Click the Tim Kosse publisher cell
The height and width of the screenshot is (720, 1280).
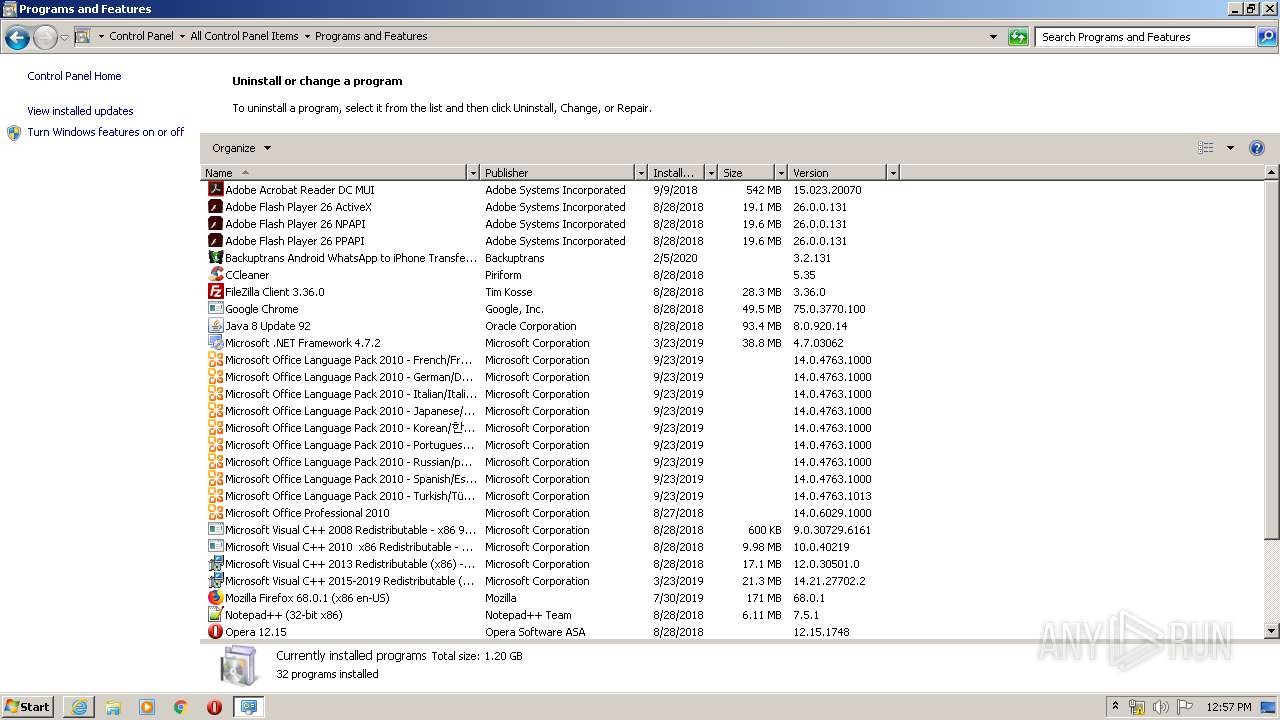(509, 292)
